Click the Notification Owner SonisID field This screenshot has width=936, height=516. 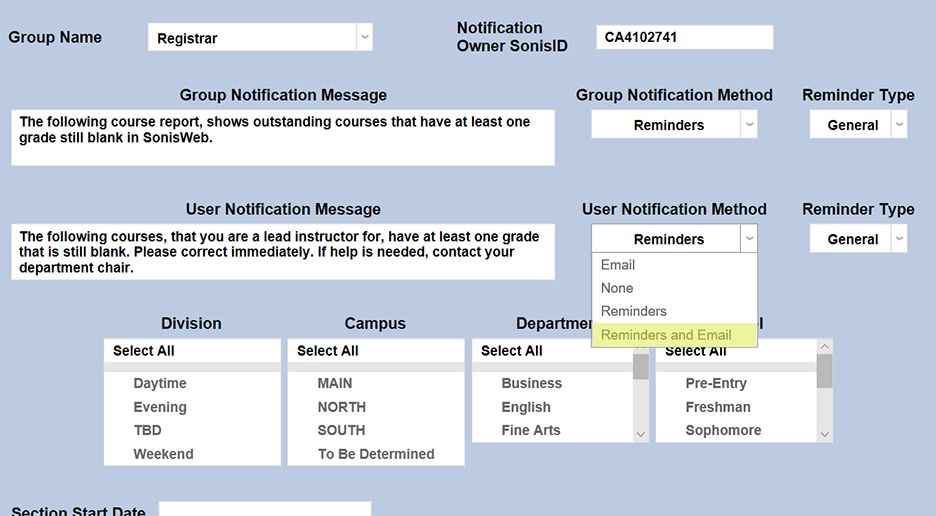[684, 37]
